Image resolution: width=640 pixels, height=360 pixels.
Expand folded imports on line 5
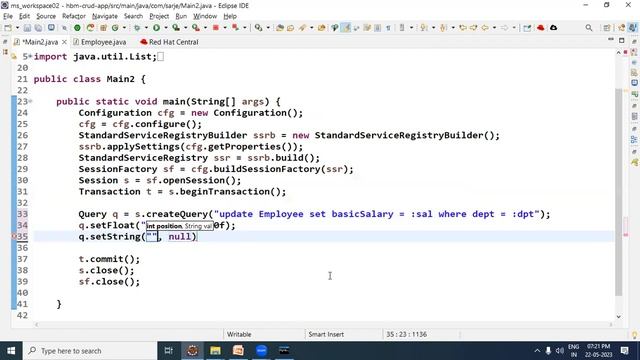30,57
